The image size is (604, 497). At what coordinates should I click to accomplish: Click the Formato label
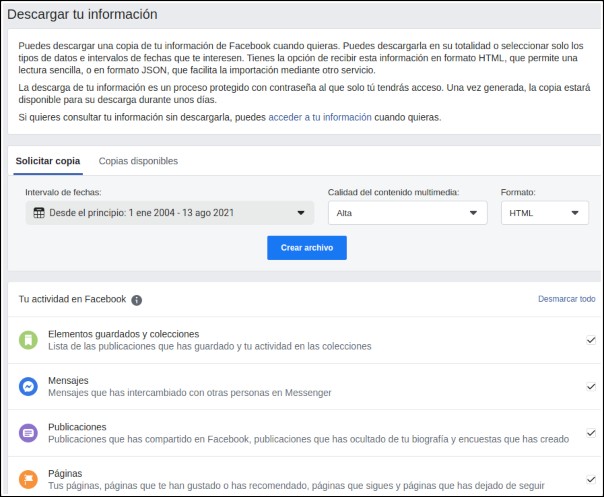click(x=518, y=192)
